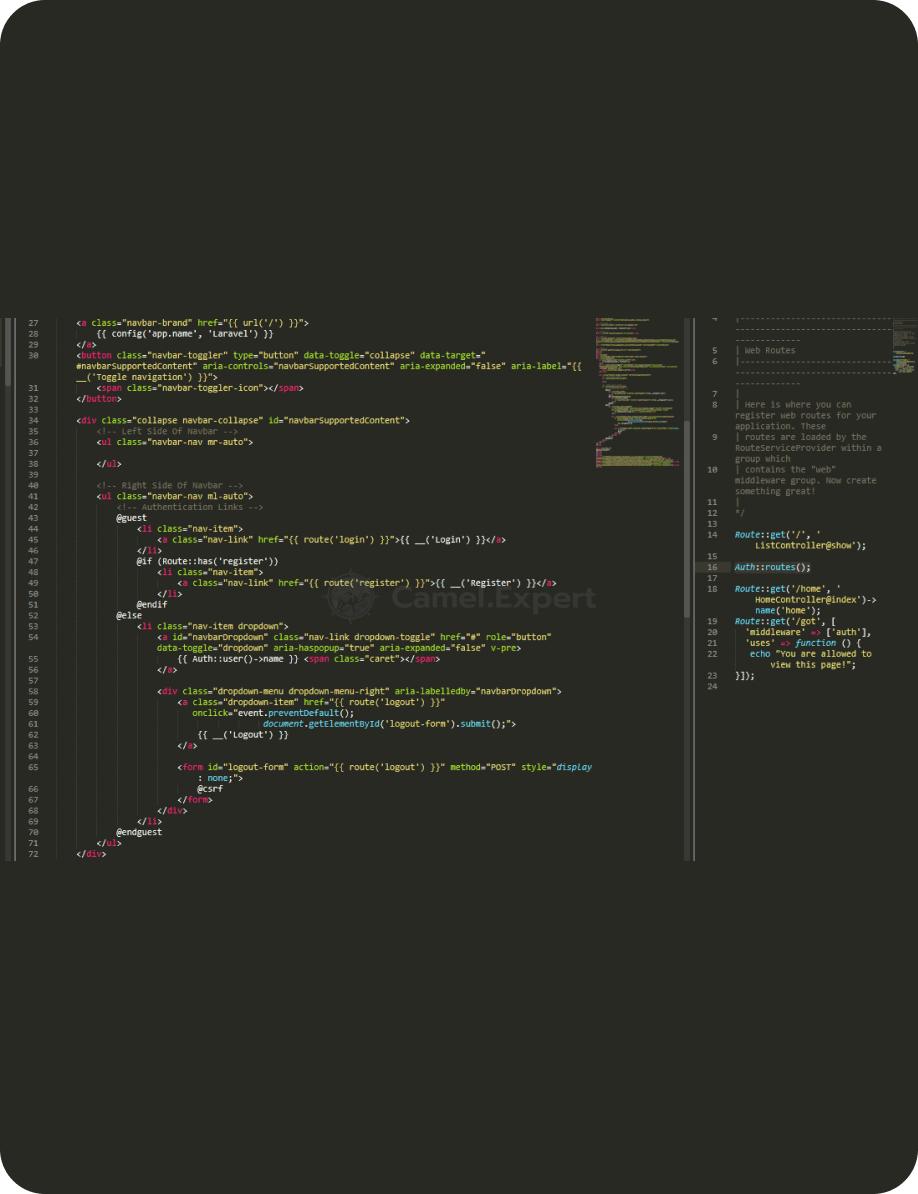Click the 'Right Side Of Navbar' comment

click(170, 485)
